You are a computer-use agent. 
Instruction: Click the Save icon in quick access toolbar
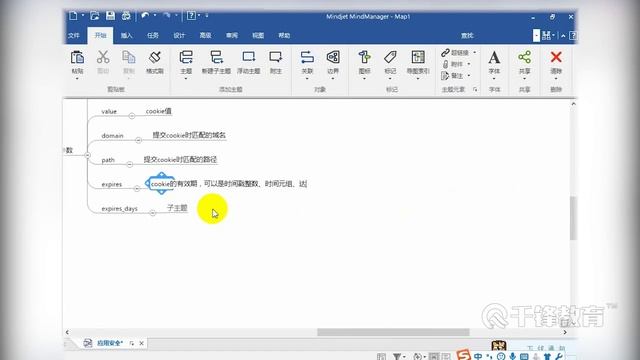(110, 16)
